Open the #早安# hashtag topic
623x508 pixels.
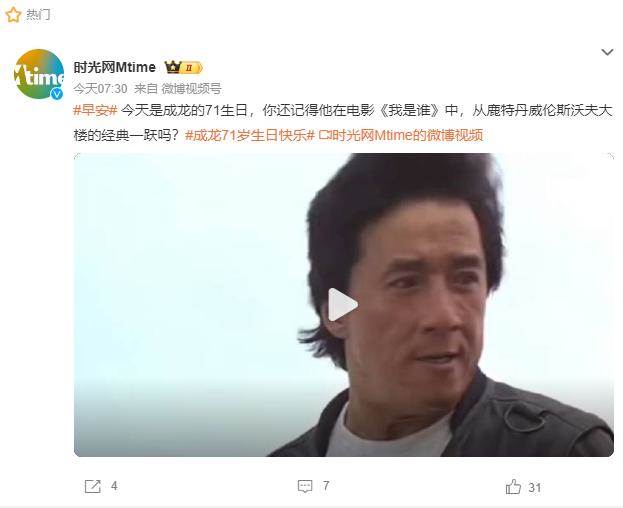click(95, 110)
